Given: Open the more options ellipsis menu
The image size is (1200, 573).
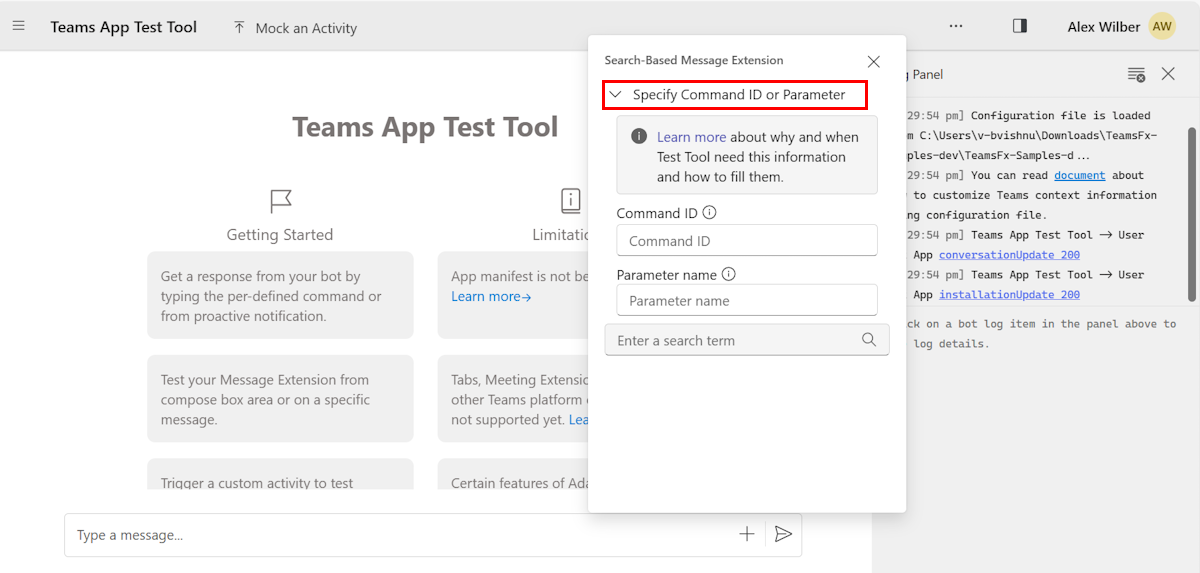Looking at the screenshot, I should 956,26.
